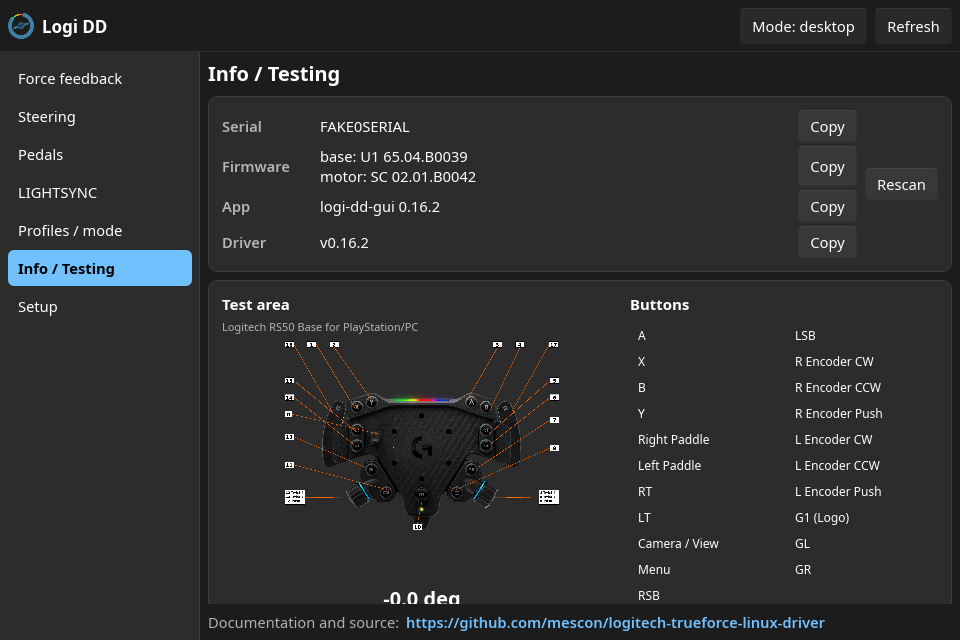This screenshot has width=960, height=640.
Task: Select LIGHTSYNC in the sidebar
Action: click(100, 193)
